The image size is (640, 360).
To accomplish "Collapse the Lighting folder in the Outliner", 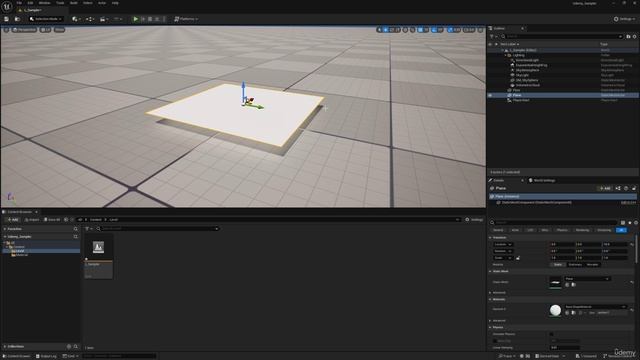I will click(505, 55).
